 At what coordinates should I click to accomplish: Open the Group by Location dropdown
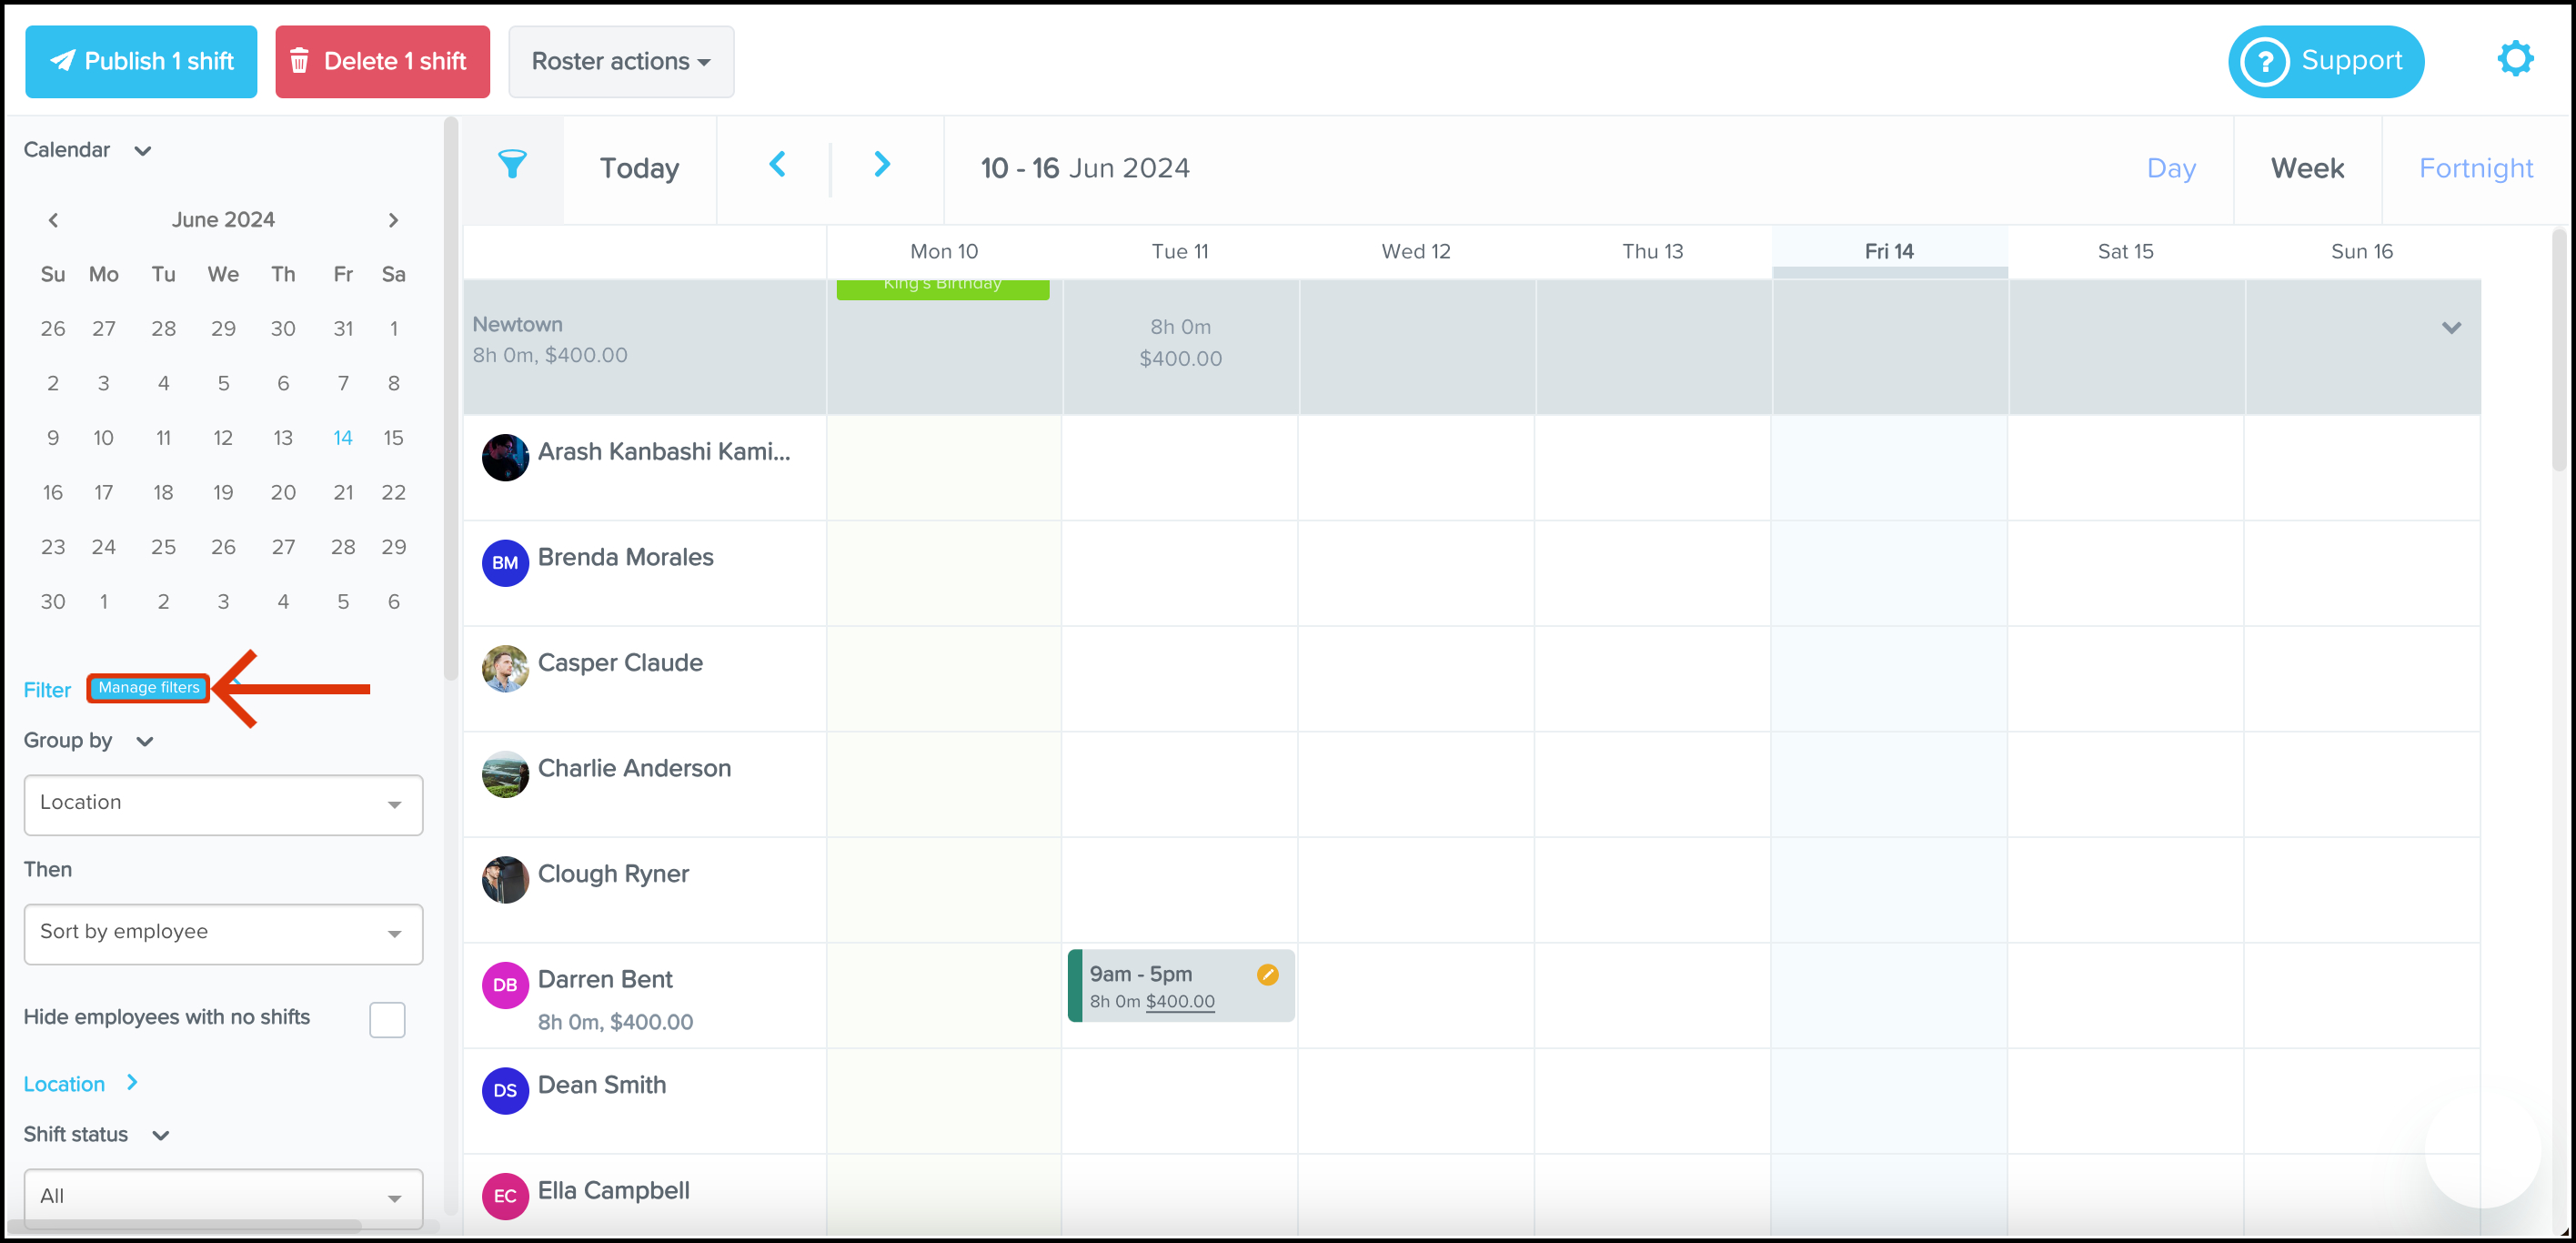[x=223, y=804]
